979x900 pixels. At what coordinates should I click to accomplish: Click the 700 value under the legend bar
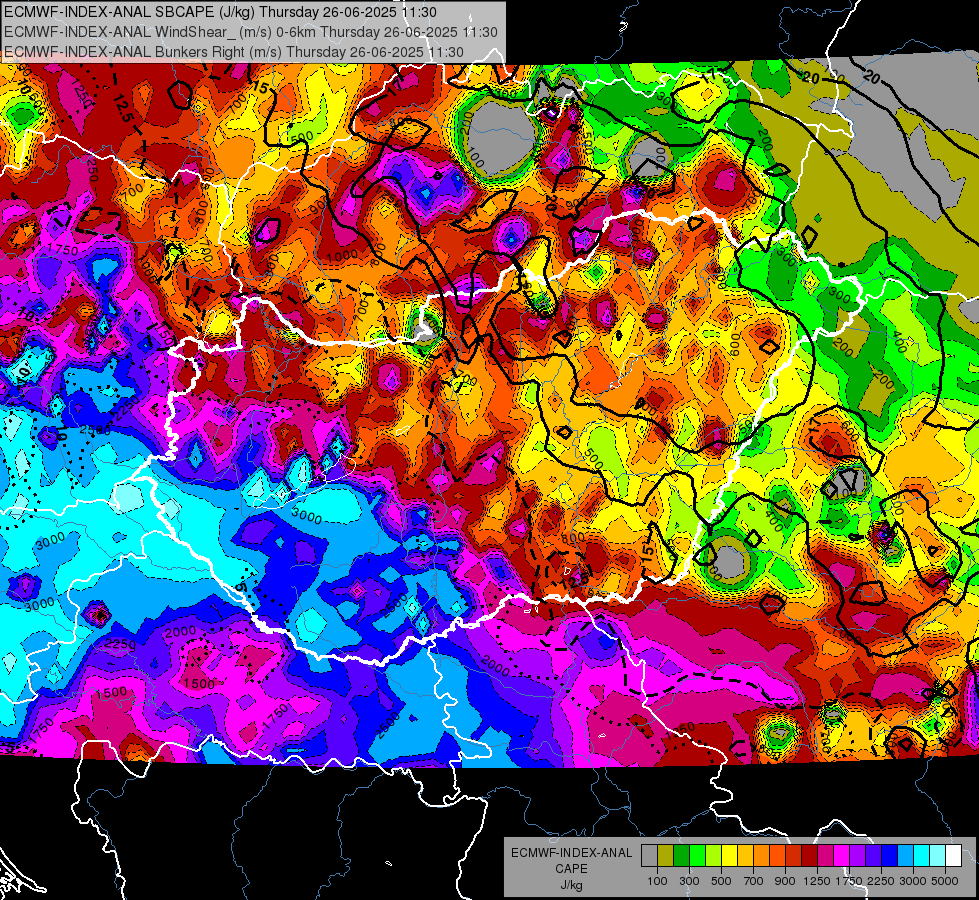pyautogui.click(x=753, y=881)
